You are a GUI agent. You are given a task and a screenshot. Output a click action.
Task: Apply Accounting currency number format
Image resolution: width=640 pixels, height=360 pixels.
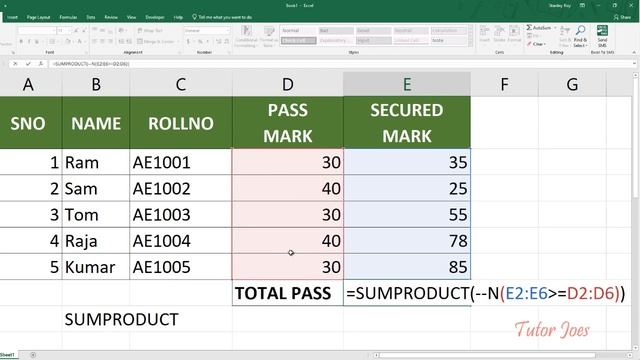tap(189, 41)
